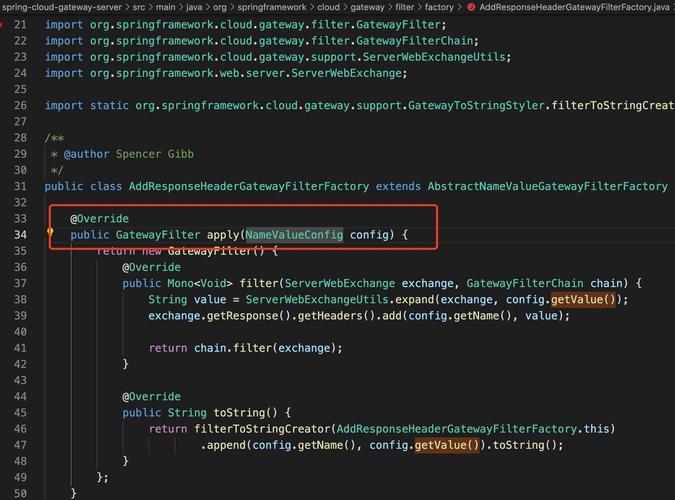Click line number 43 in the gutter
675x500 pixels.
(20, 380)
